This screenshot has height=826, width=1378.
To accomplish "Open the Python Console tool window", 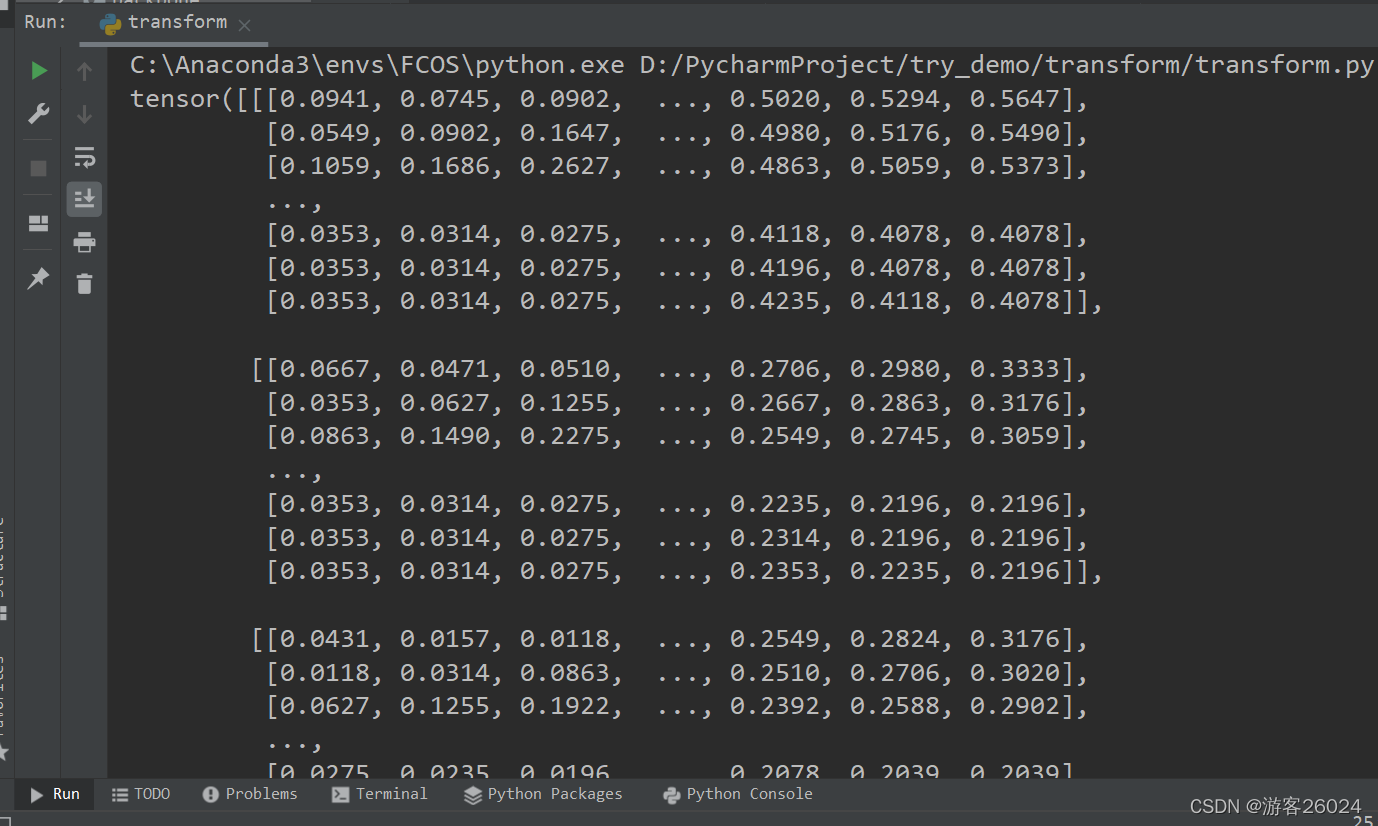I will point(738,794).
